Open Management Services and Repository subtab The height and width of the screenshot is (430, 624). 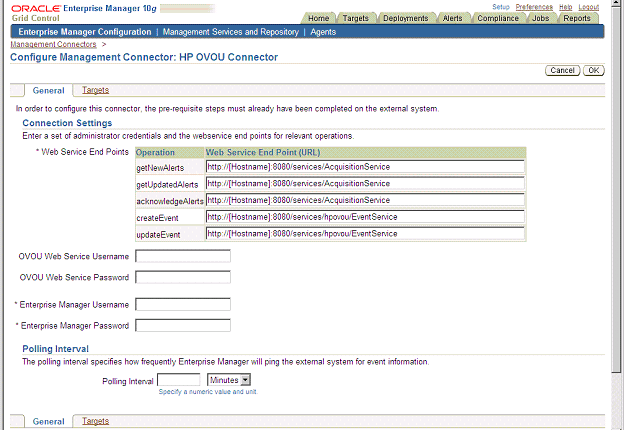[x=230, y=32]
